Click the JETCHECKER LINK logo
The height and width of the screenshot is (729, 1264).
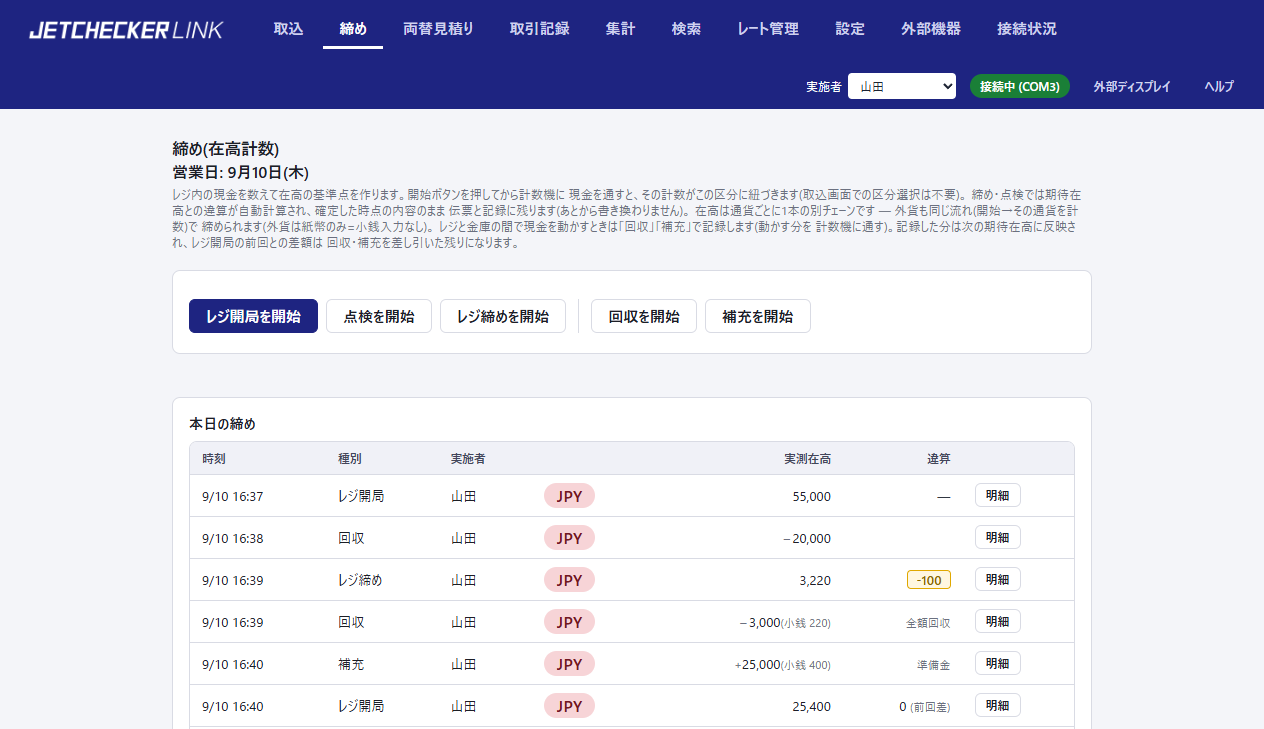pos(126,29)
